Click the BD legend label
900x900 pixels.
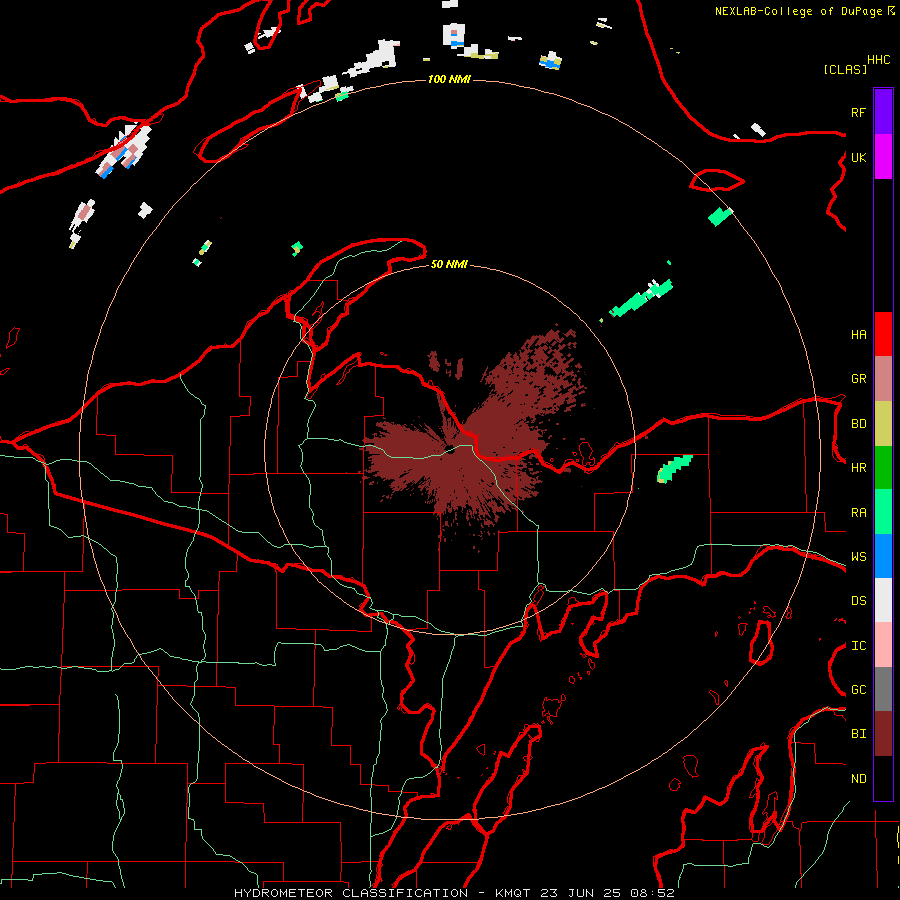tap(858, 424)
